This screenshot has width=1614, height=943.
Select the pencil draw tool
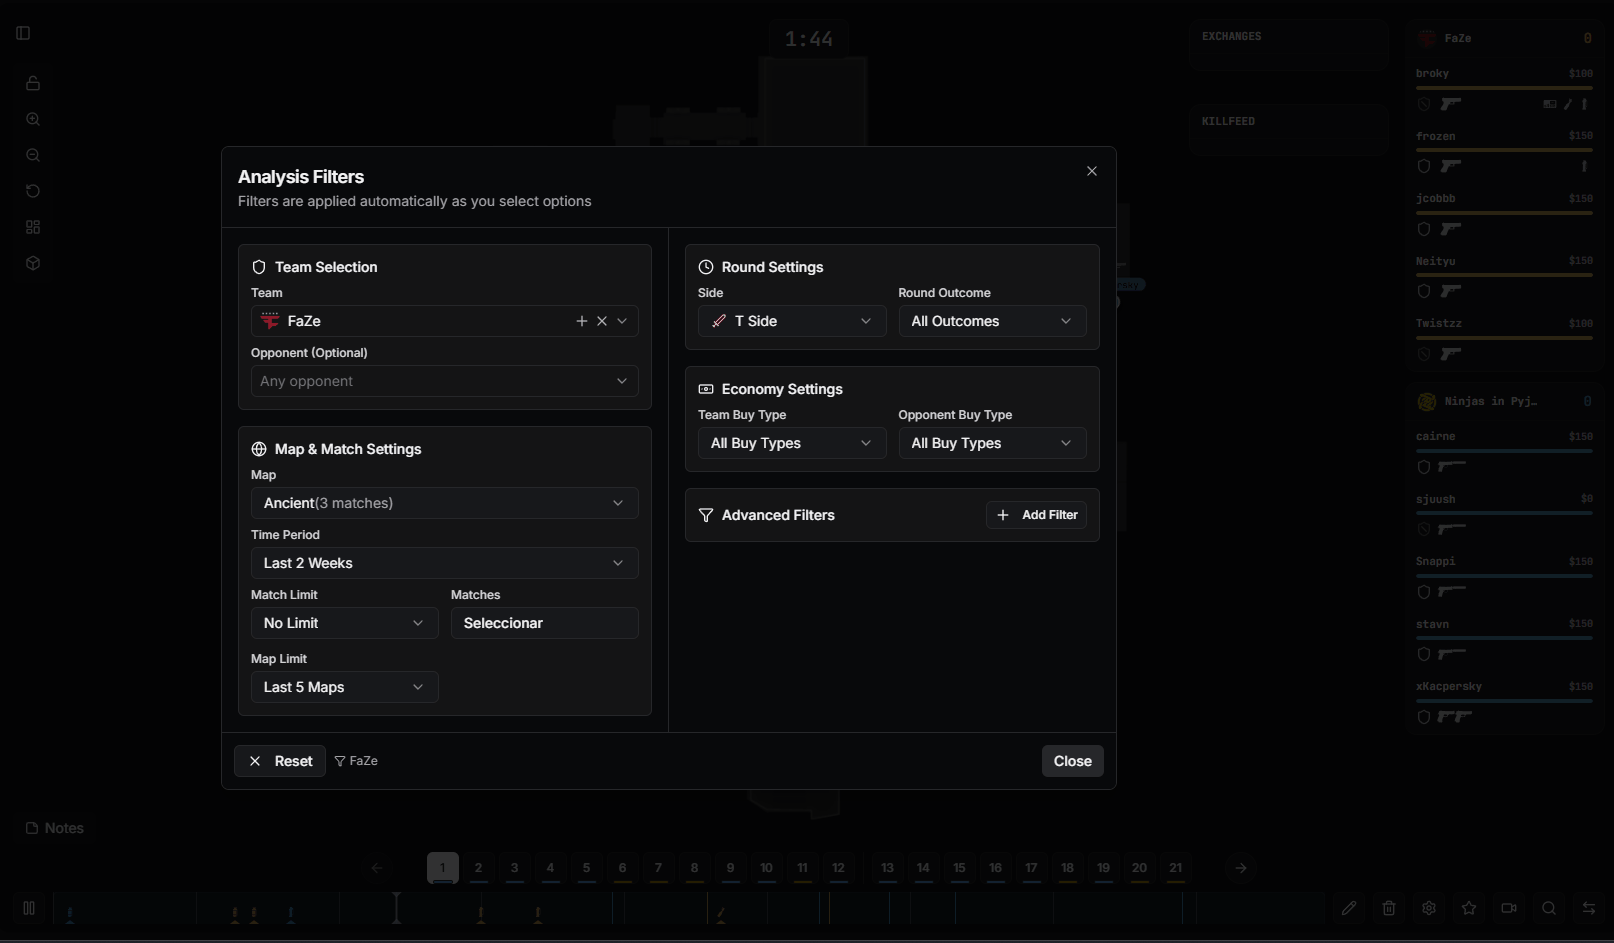[x=1349, y=908]
